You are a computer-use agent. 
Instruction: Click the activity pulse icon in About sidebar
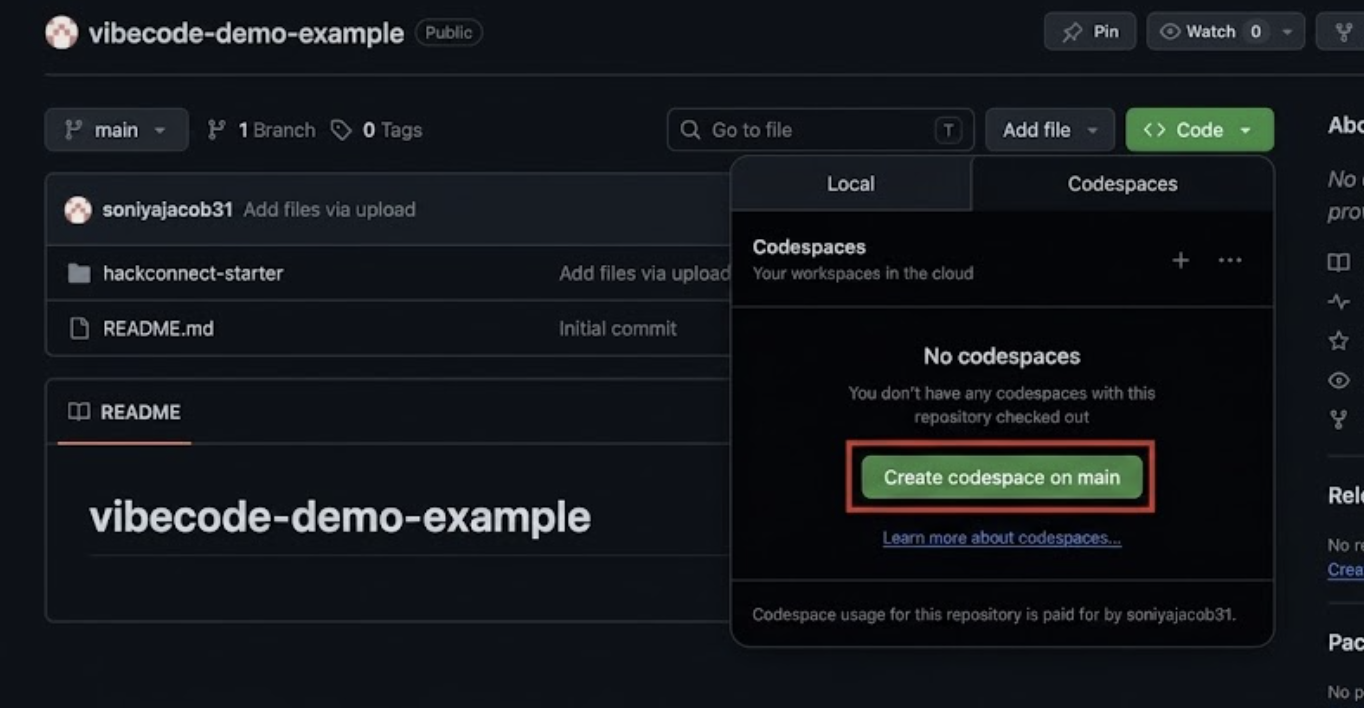tap(1338, 302)
